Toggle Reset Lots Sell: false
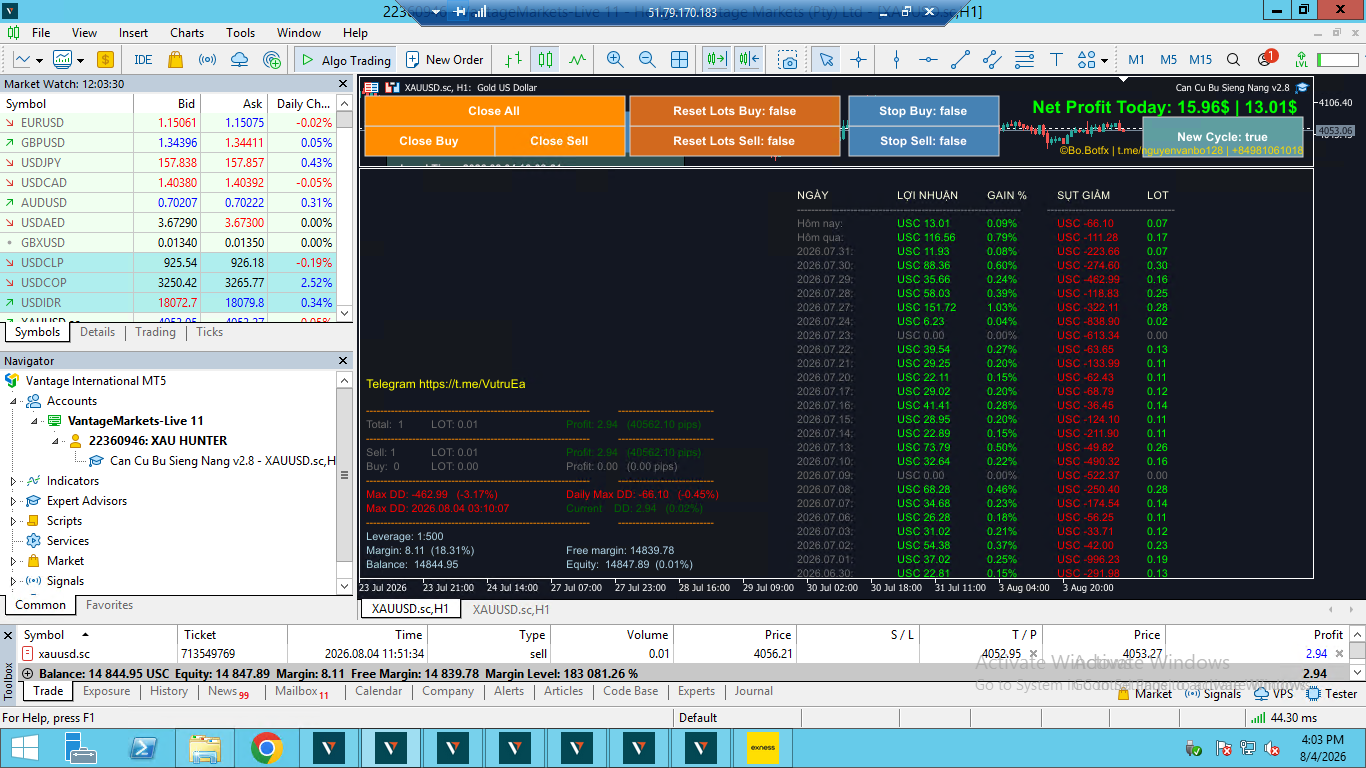This screenshot has width=1366, height=768. click(x=734, y=141)
